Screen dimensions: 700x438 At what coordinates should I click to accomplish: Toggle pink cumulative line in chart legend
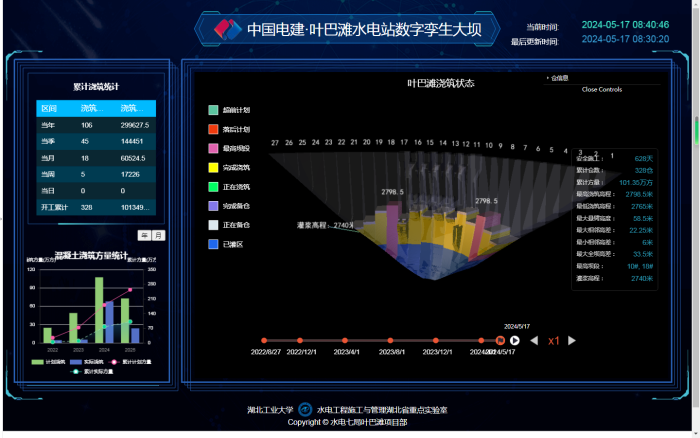[130, 362]
